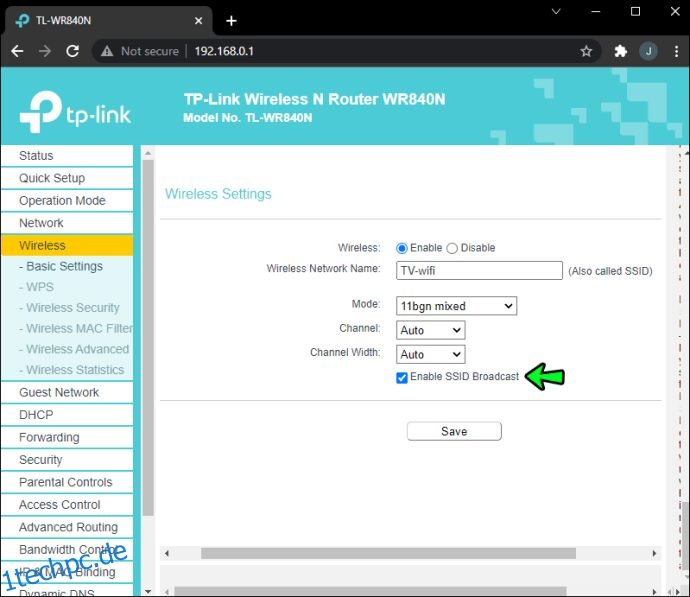
Task: Click the '(Also called SSID)' text
Action: [610, 271]
